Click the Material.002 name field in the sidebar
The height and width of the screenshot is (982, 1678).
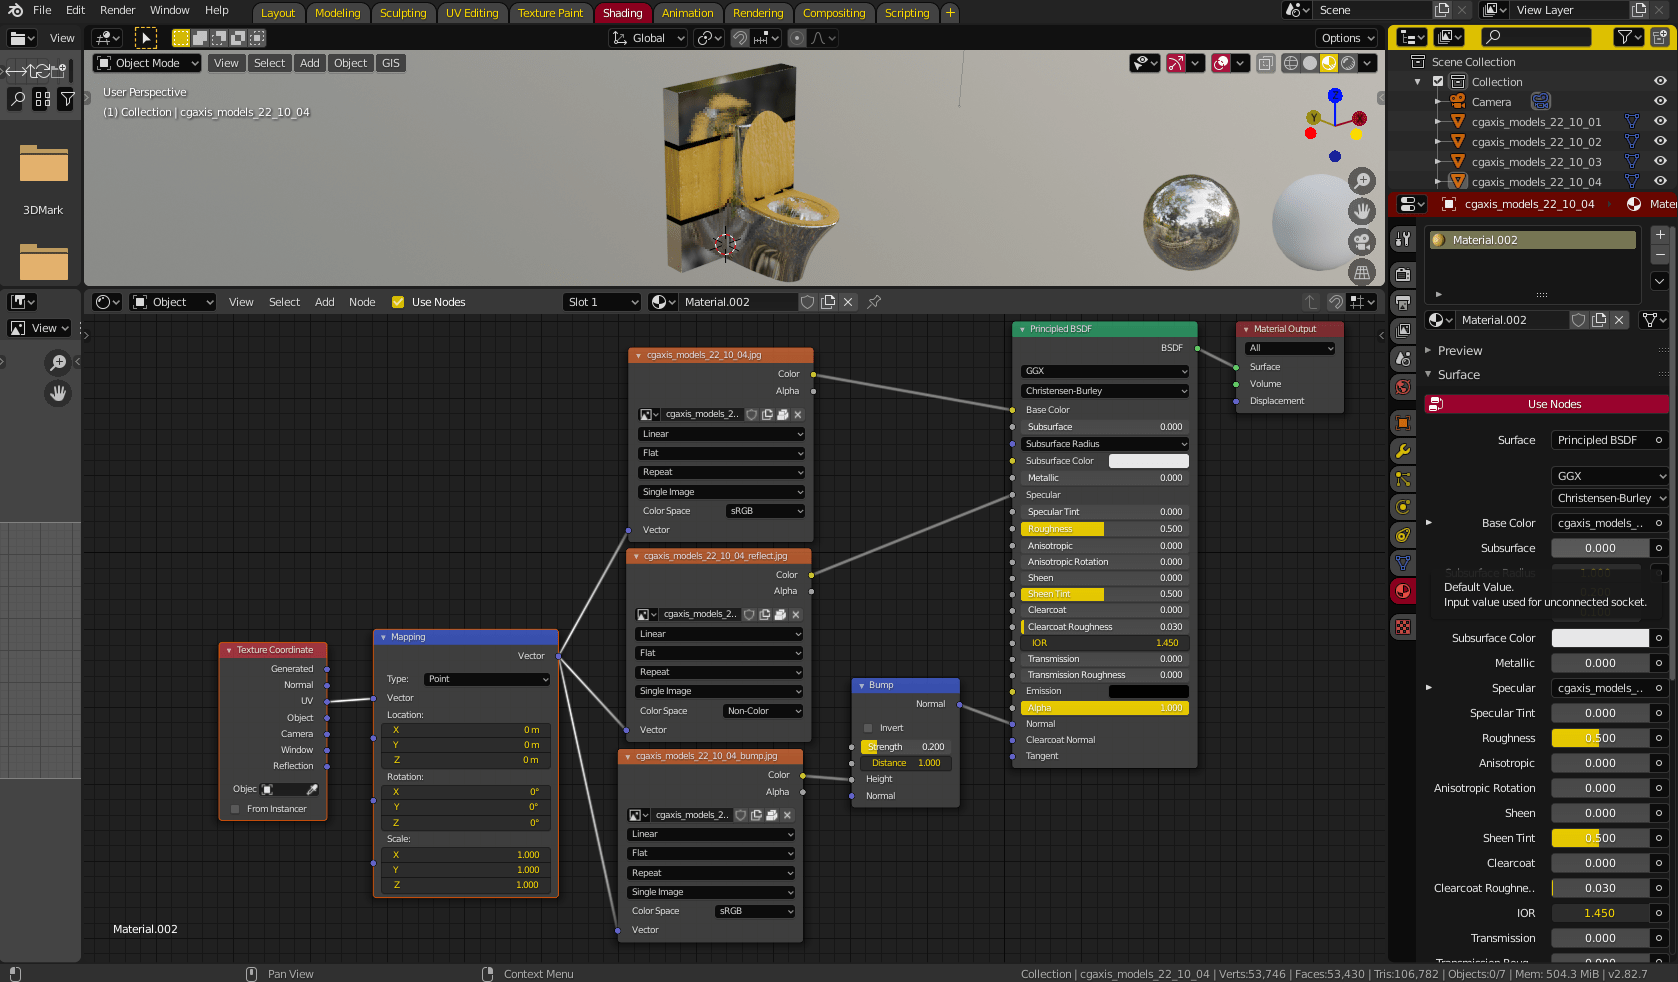(1510, 319)
